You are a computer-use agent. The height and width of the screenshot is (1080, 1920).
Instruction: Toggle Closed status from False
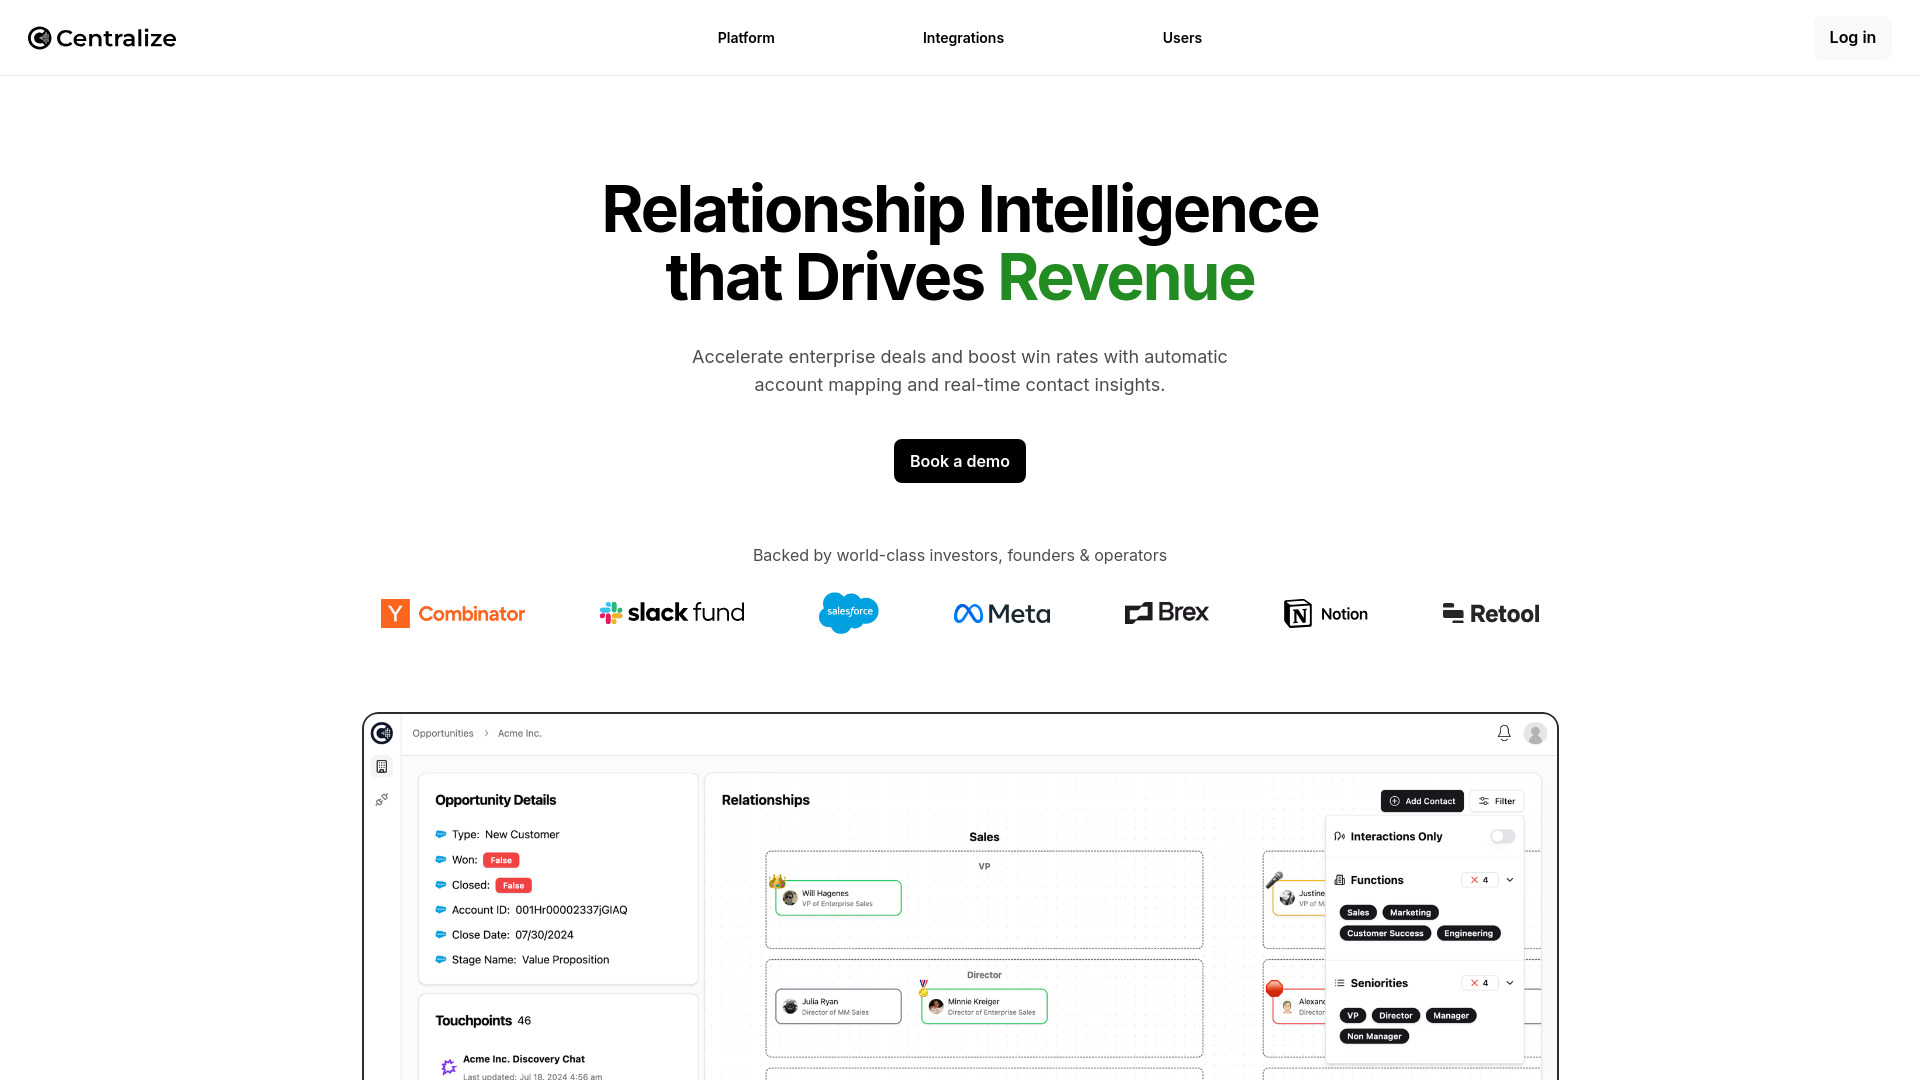pyautogui.click(x=513, y=885)
